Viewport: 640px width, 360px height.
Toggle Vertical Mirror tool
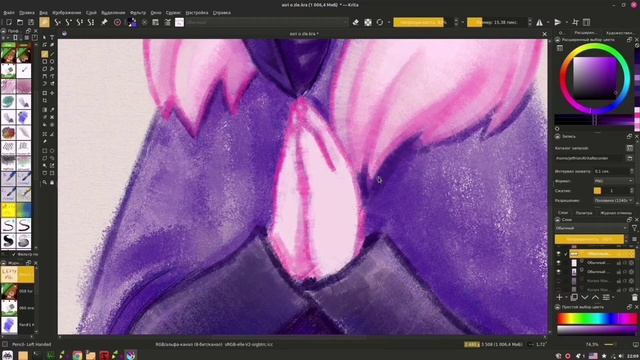[x=557, y=22]
